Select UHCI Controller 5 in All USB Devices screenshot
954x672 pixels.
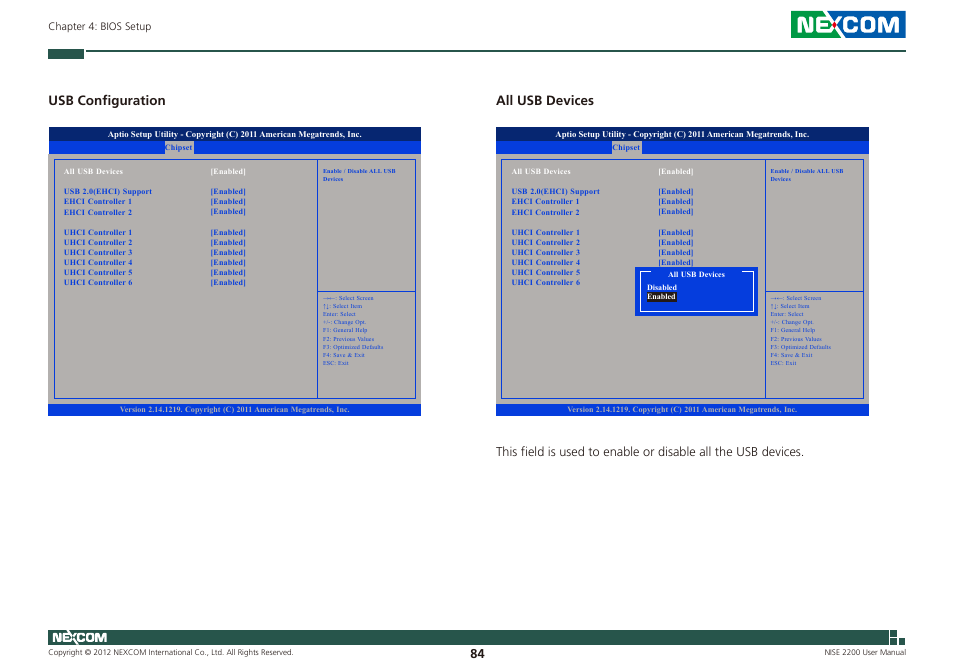pyautogui.click(x=546, y=272)
